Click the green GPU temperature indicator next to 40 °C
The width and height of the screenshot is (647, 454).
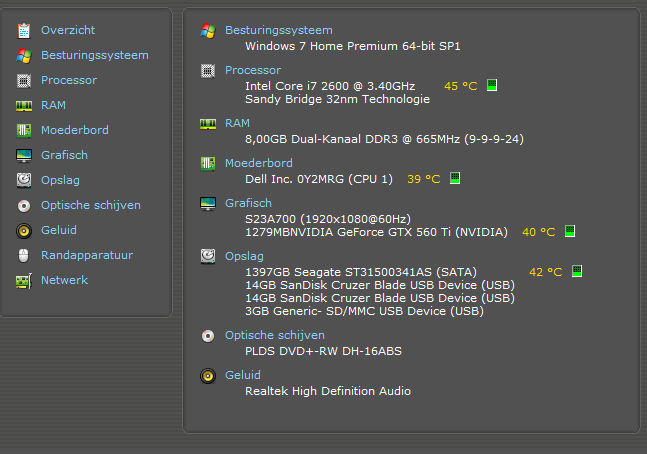[x=570, y=231]
